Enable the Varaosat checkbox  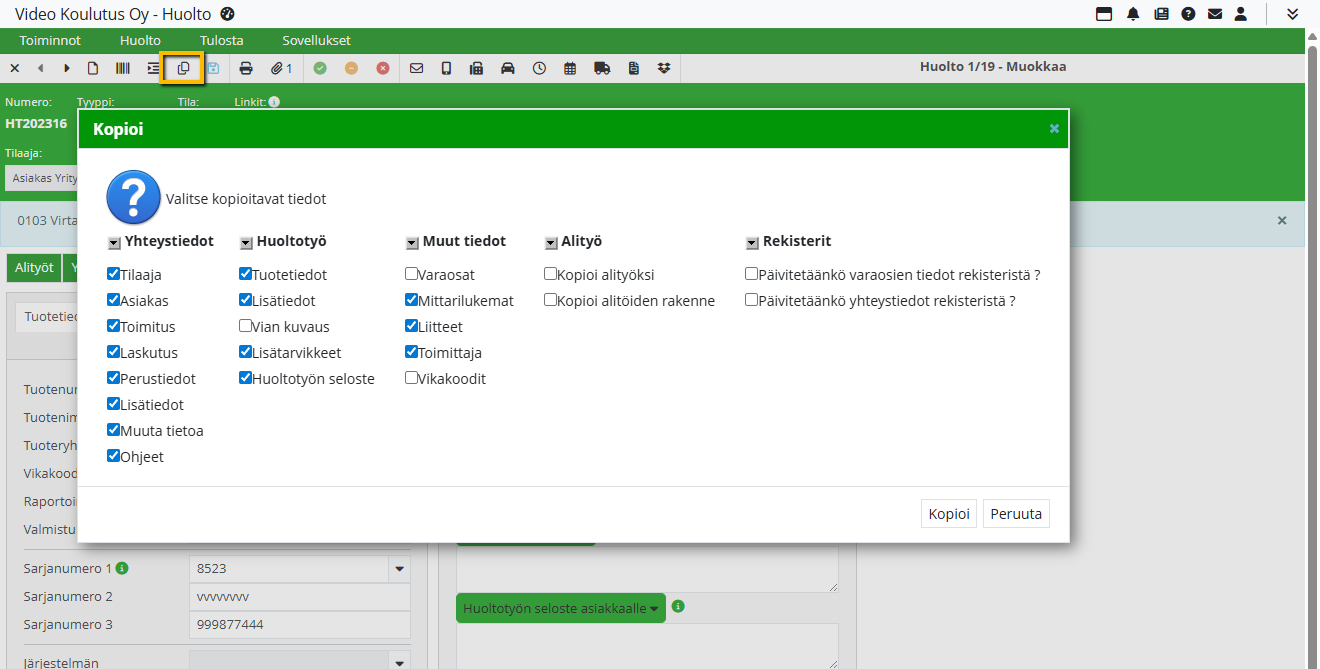[412, 274]
